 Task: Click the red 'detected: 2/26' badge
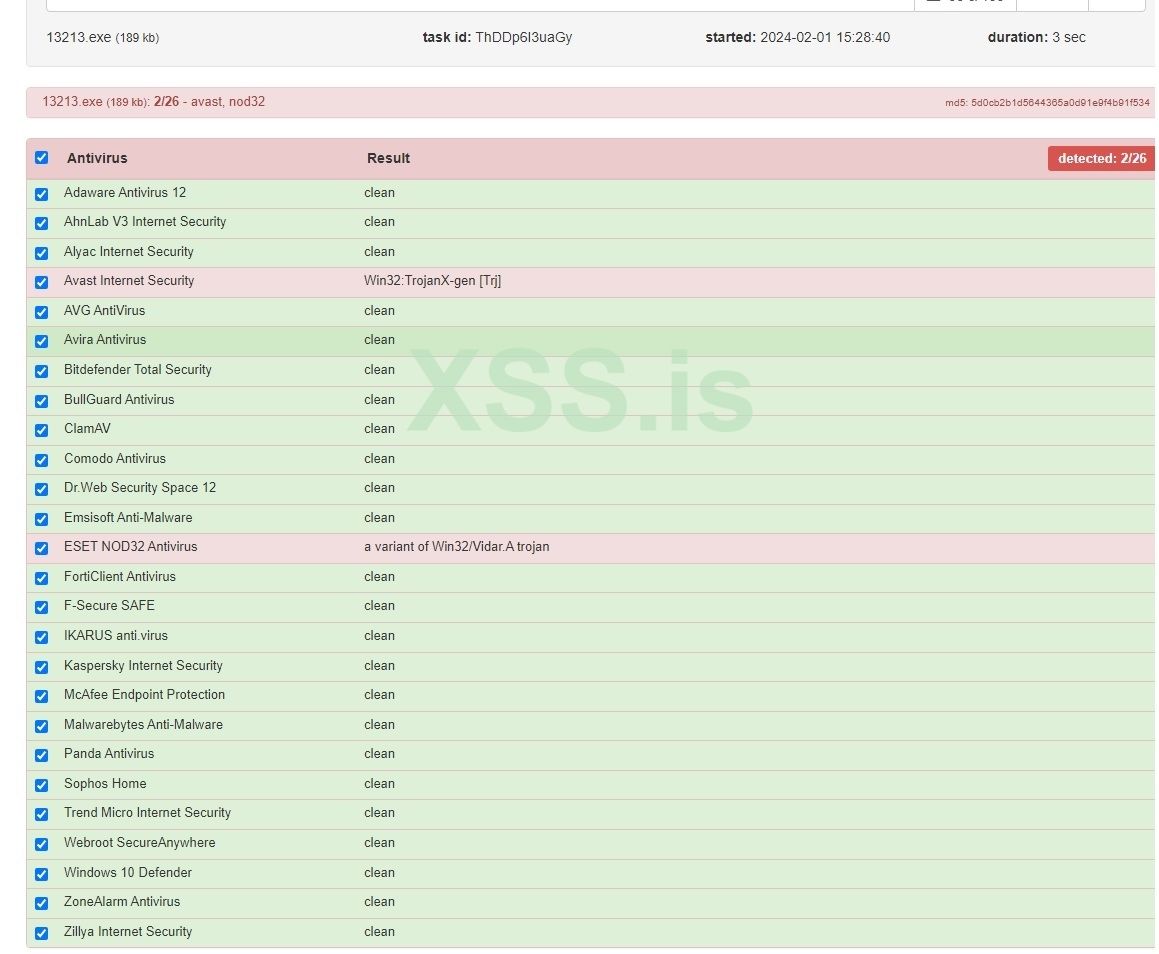pyautogui.click(x=1101, y=158)
